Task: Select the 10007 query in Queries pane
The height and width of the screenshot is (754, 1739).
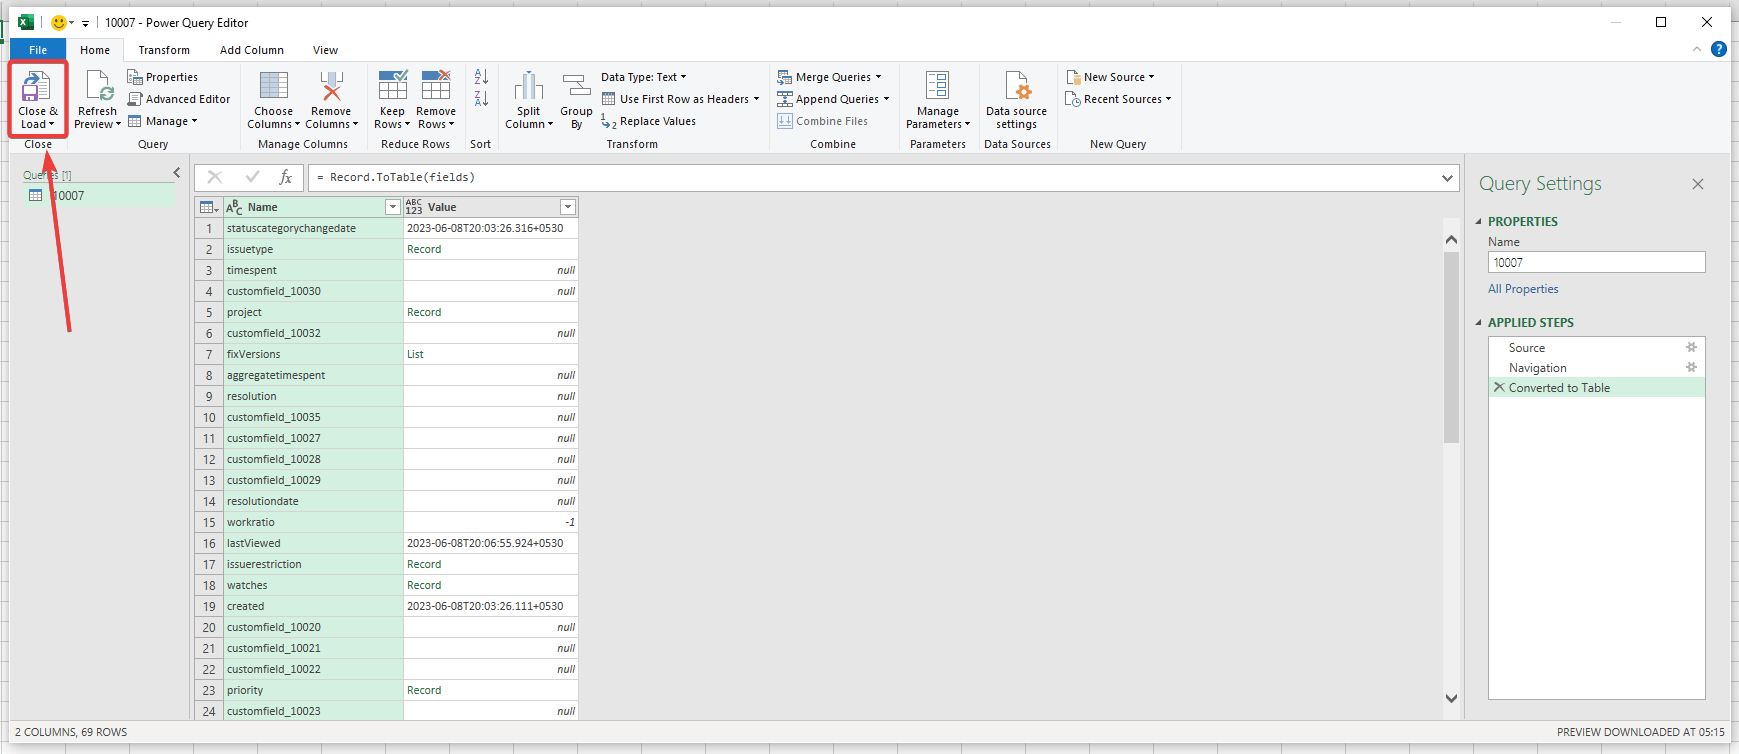Action: [x=99, y=196]
